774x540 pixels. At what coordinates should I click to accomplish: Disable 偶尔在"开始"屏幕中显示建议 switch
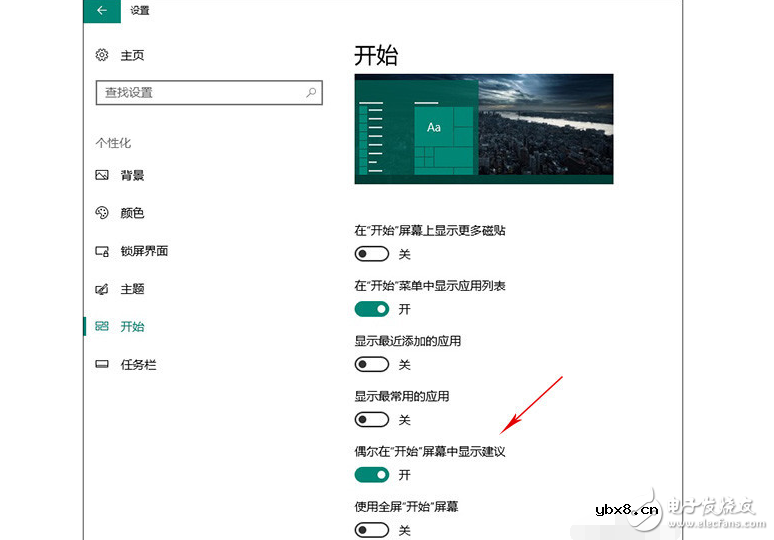(x=372, y=475)
